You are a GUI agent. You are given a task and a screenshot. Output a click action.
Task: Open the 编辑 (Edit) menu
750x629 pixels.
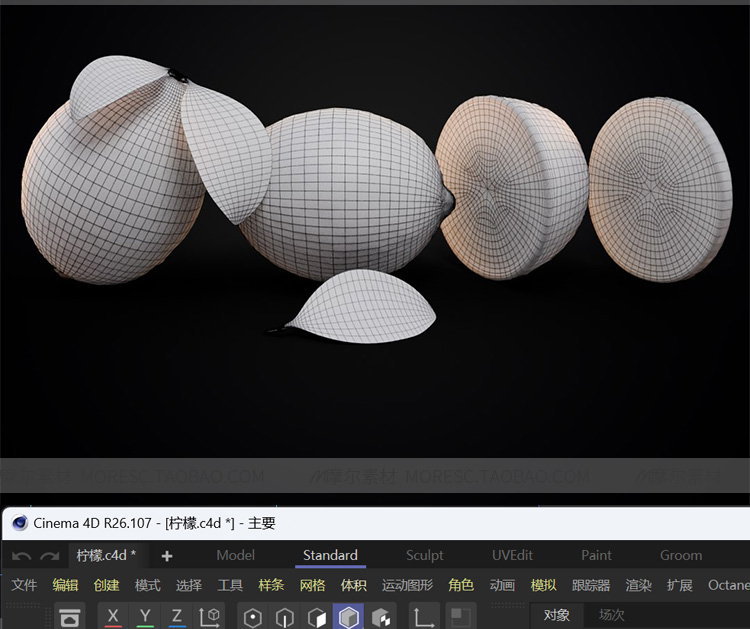pyautogui.click(x=66, y=585)
